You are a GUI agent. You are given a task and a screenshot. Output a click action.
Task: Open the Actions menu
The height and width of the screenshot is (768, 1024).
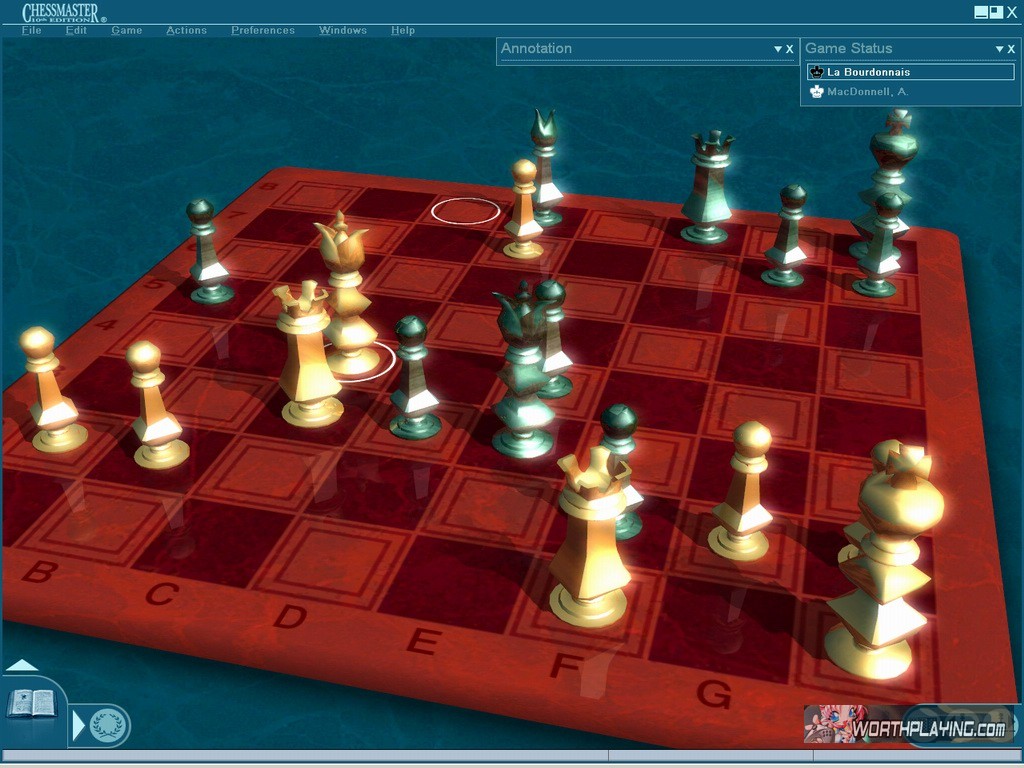tap(186, 30)
